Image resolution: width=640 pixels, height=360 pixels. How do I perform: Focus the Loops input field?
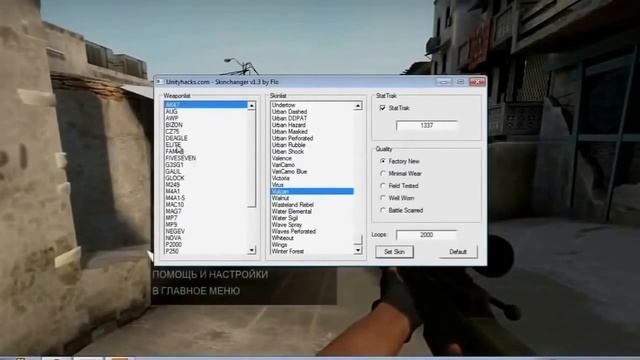coord(427,235)
